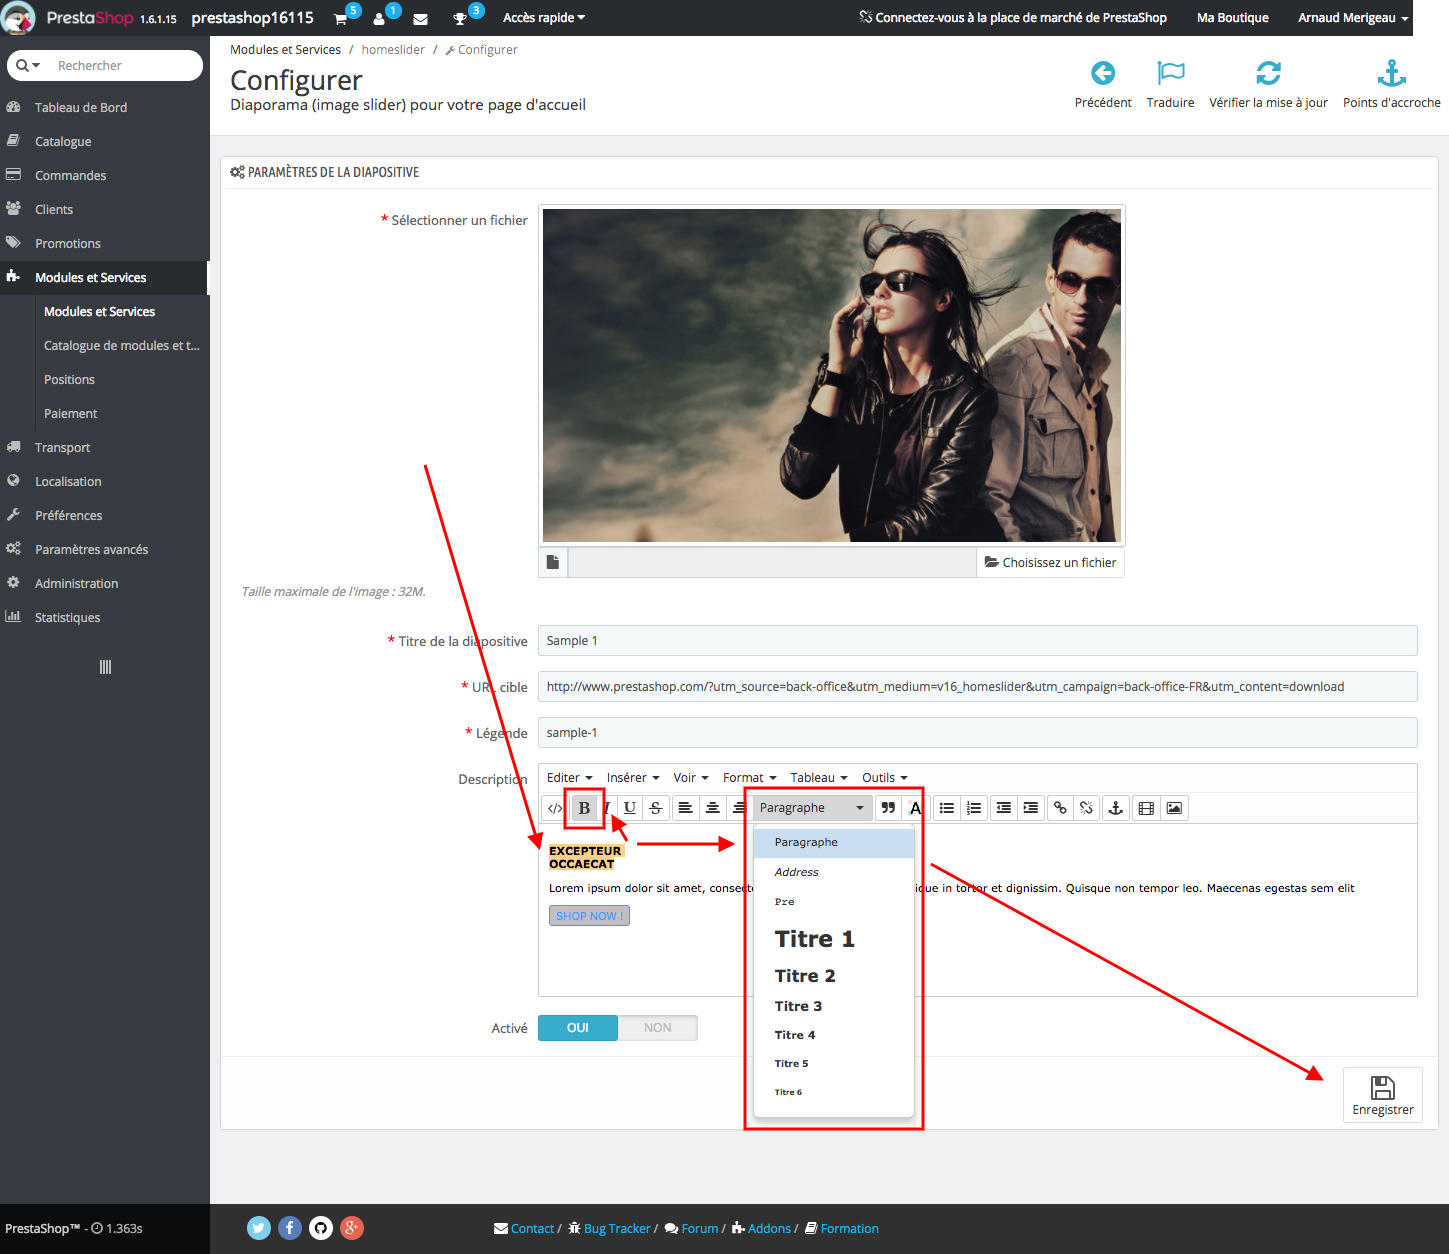
Task: Open the Format menu in the editor
Action: tap(748, 777)
